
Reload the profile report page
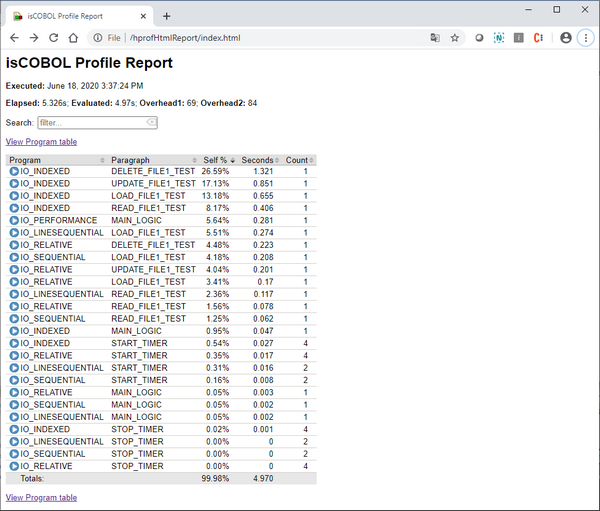[x=54, y=38]
